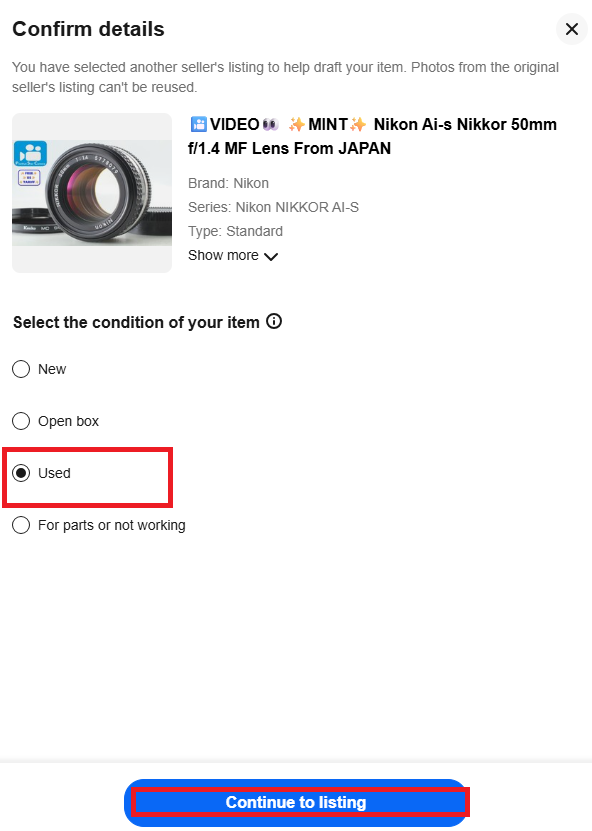Select the Used condition radio circle
The image size is (592, 831).
(x=21, y=473)
